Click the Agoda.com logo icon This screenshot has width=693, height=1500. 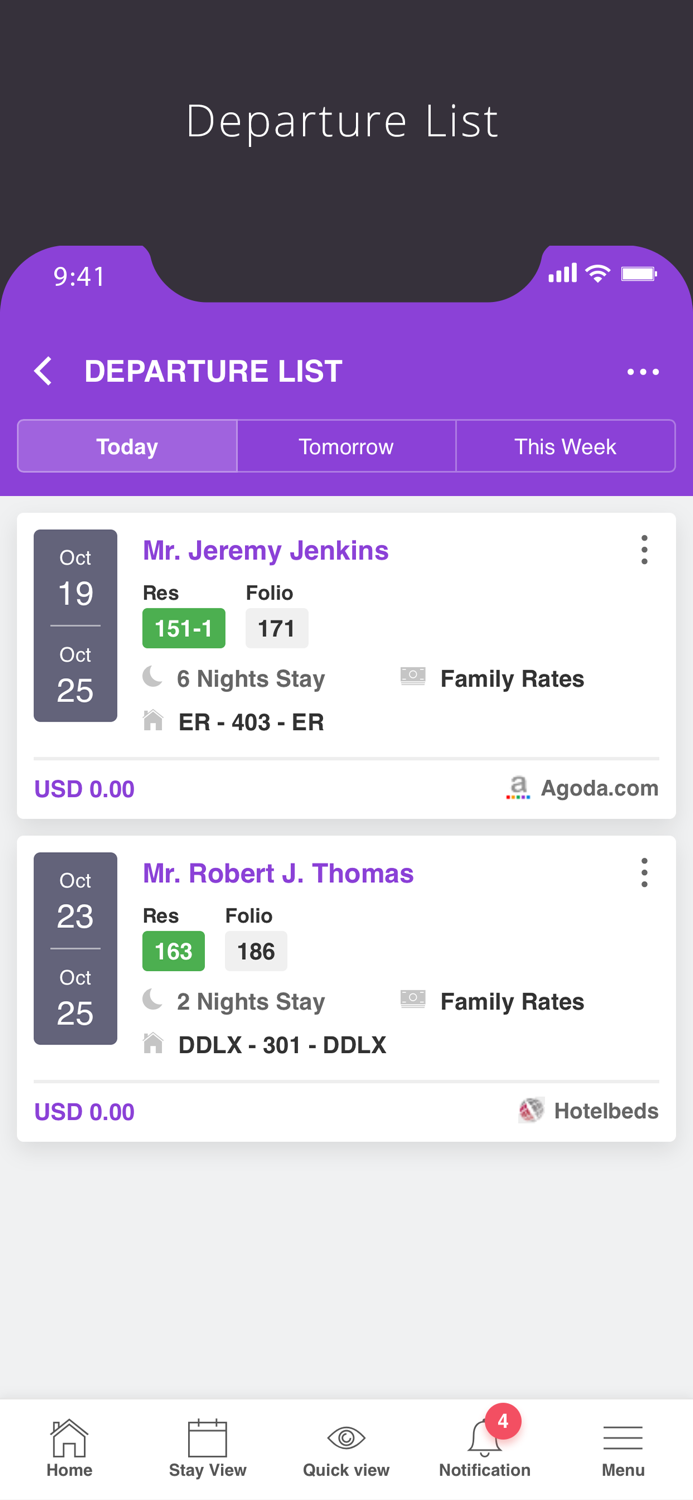tap(518, 788)
